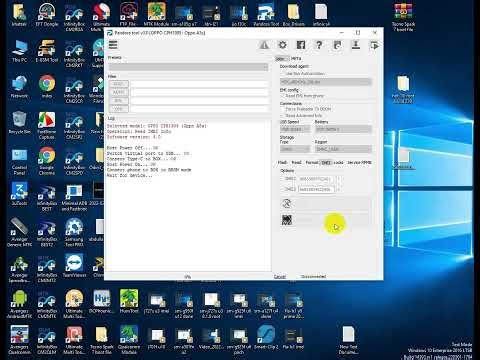Click the toolbar icon right of the help icon
The width and height of the screenshot is (480, 360).
337,45
